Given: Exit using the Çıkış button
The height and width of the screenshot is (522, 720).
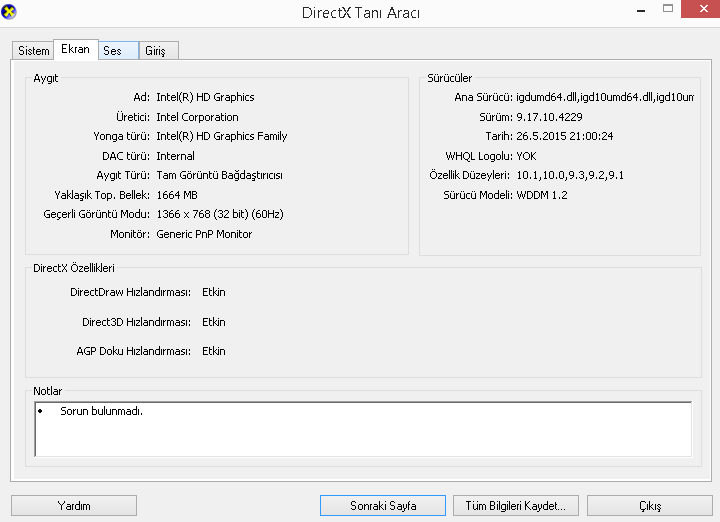Looking at the screenshot, I should pos(649,505).
